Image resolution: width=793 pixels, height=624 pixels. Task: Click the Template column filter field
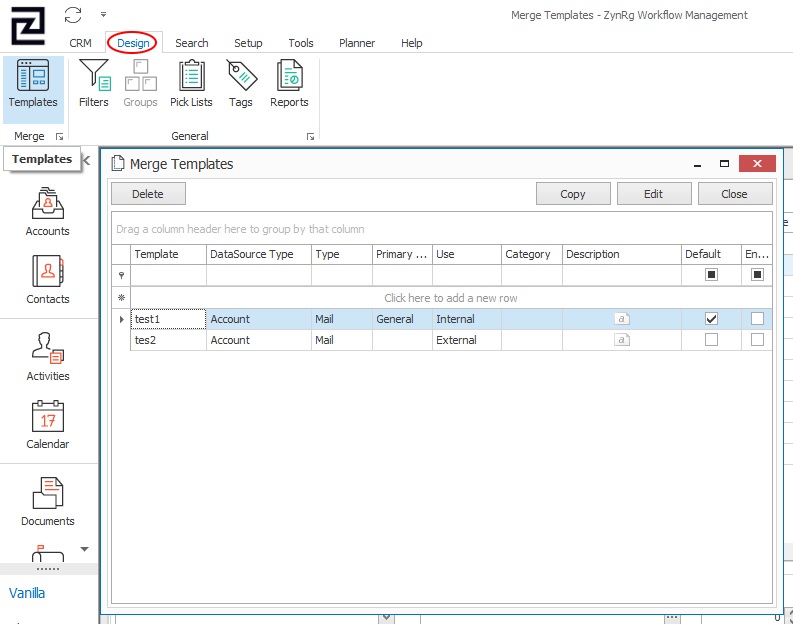pos(168,275)
